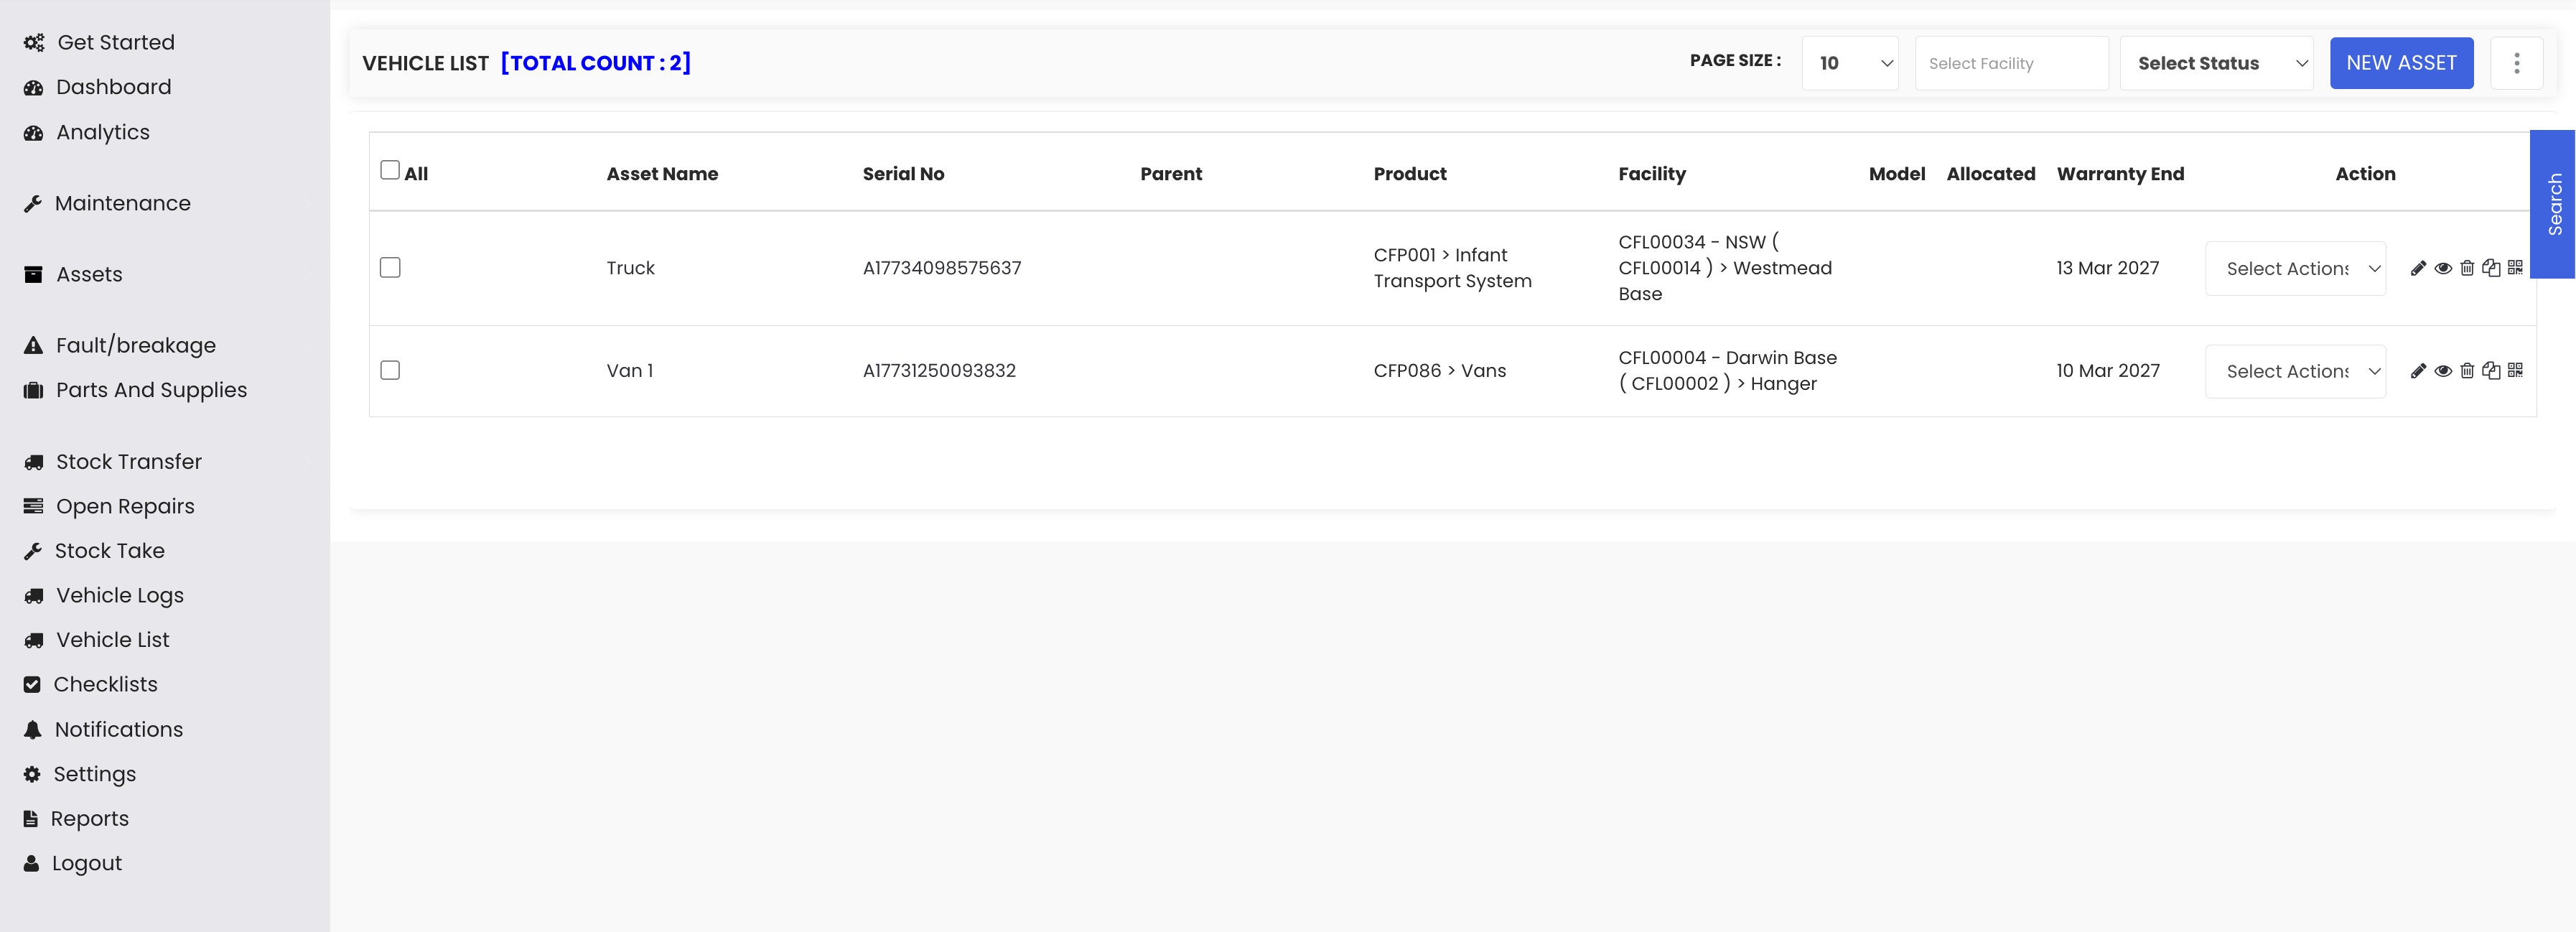This screenshot has width=2576, height=932.
Task: Tick the checkbox for the Van 1 row
Action: (x=390, y=370)
